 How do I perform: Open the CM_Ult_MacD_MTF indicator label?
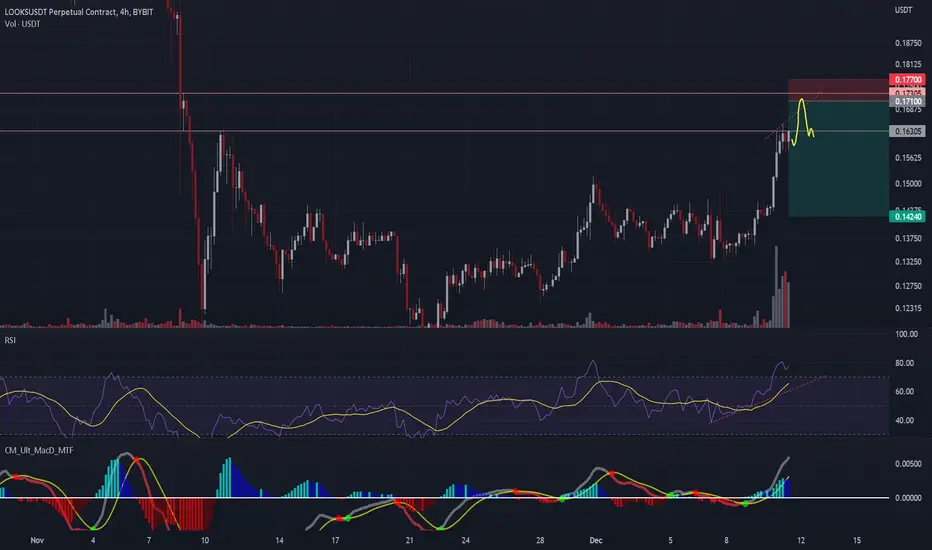click(x=39, y=450)
